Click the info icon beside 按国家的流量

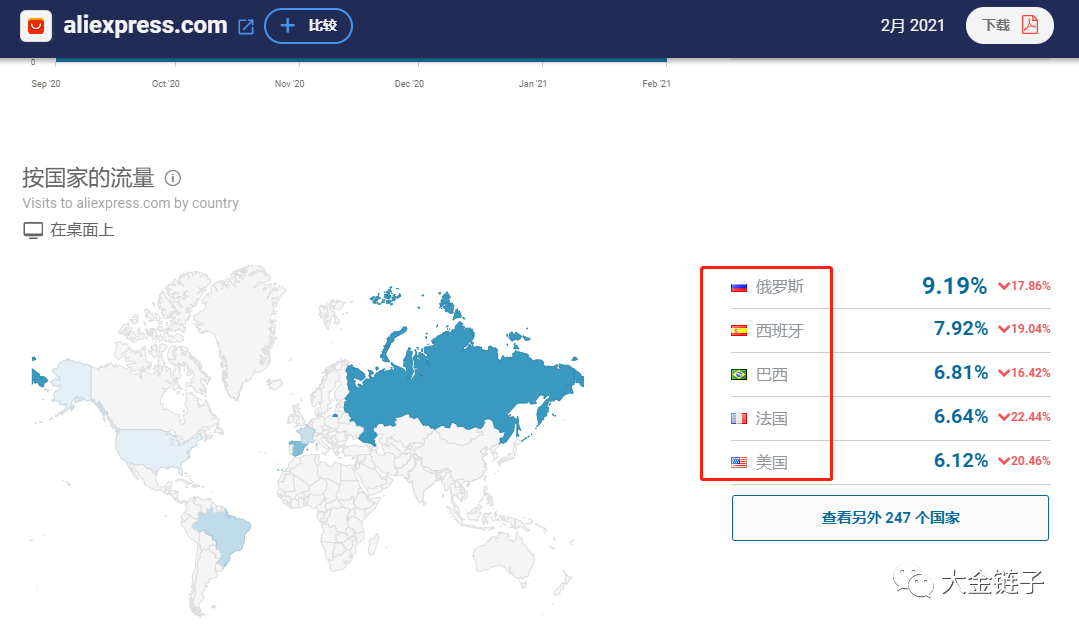point(173,178)
